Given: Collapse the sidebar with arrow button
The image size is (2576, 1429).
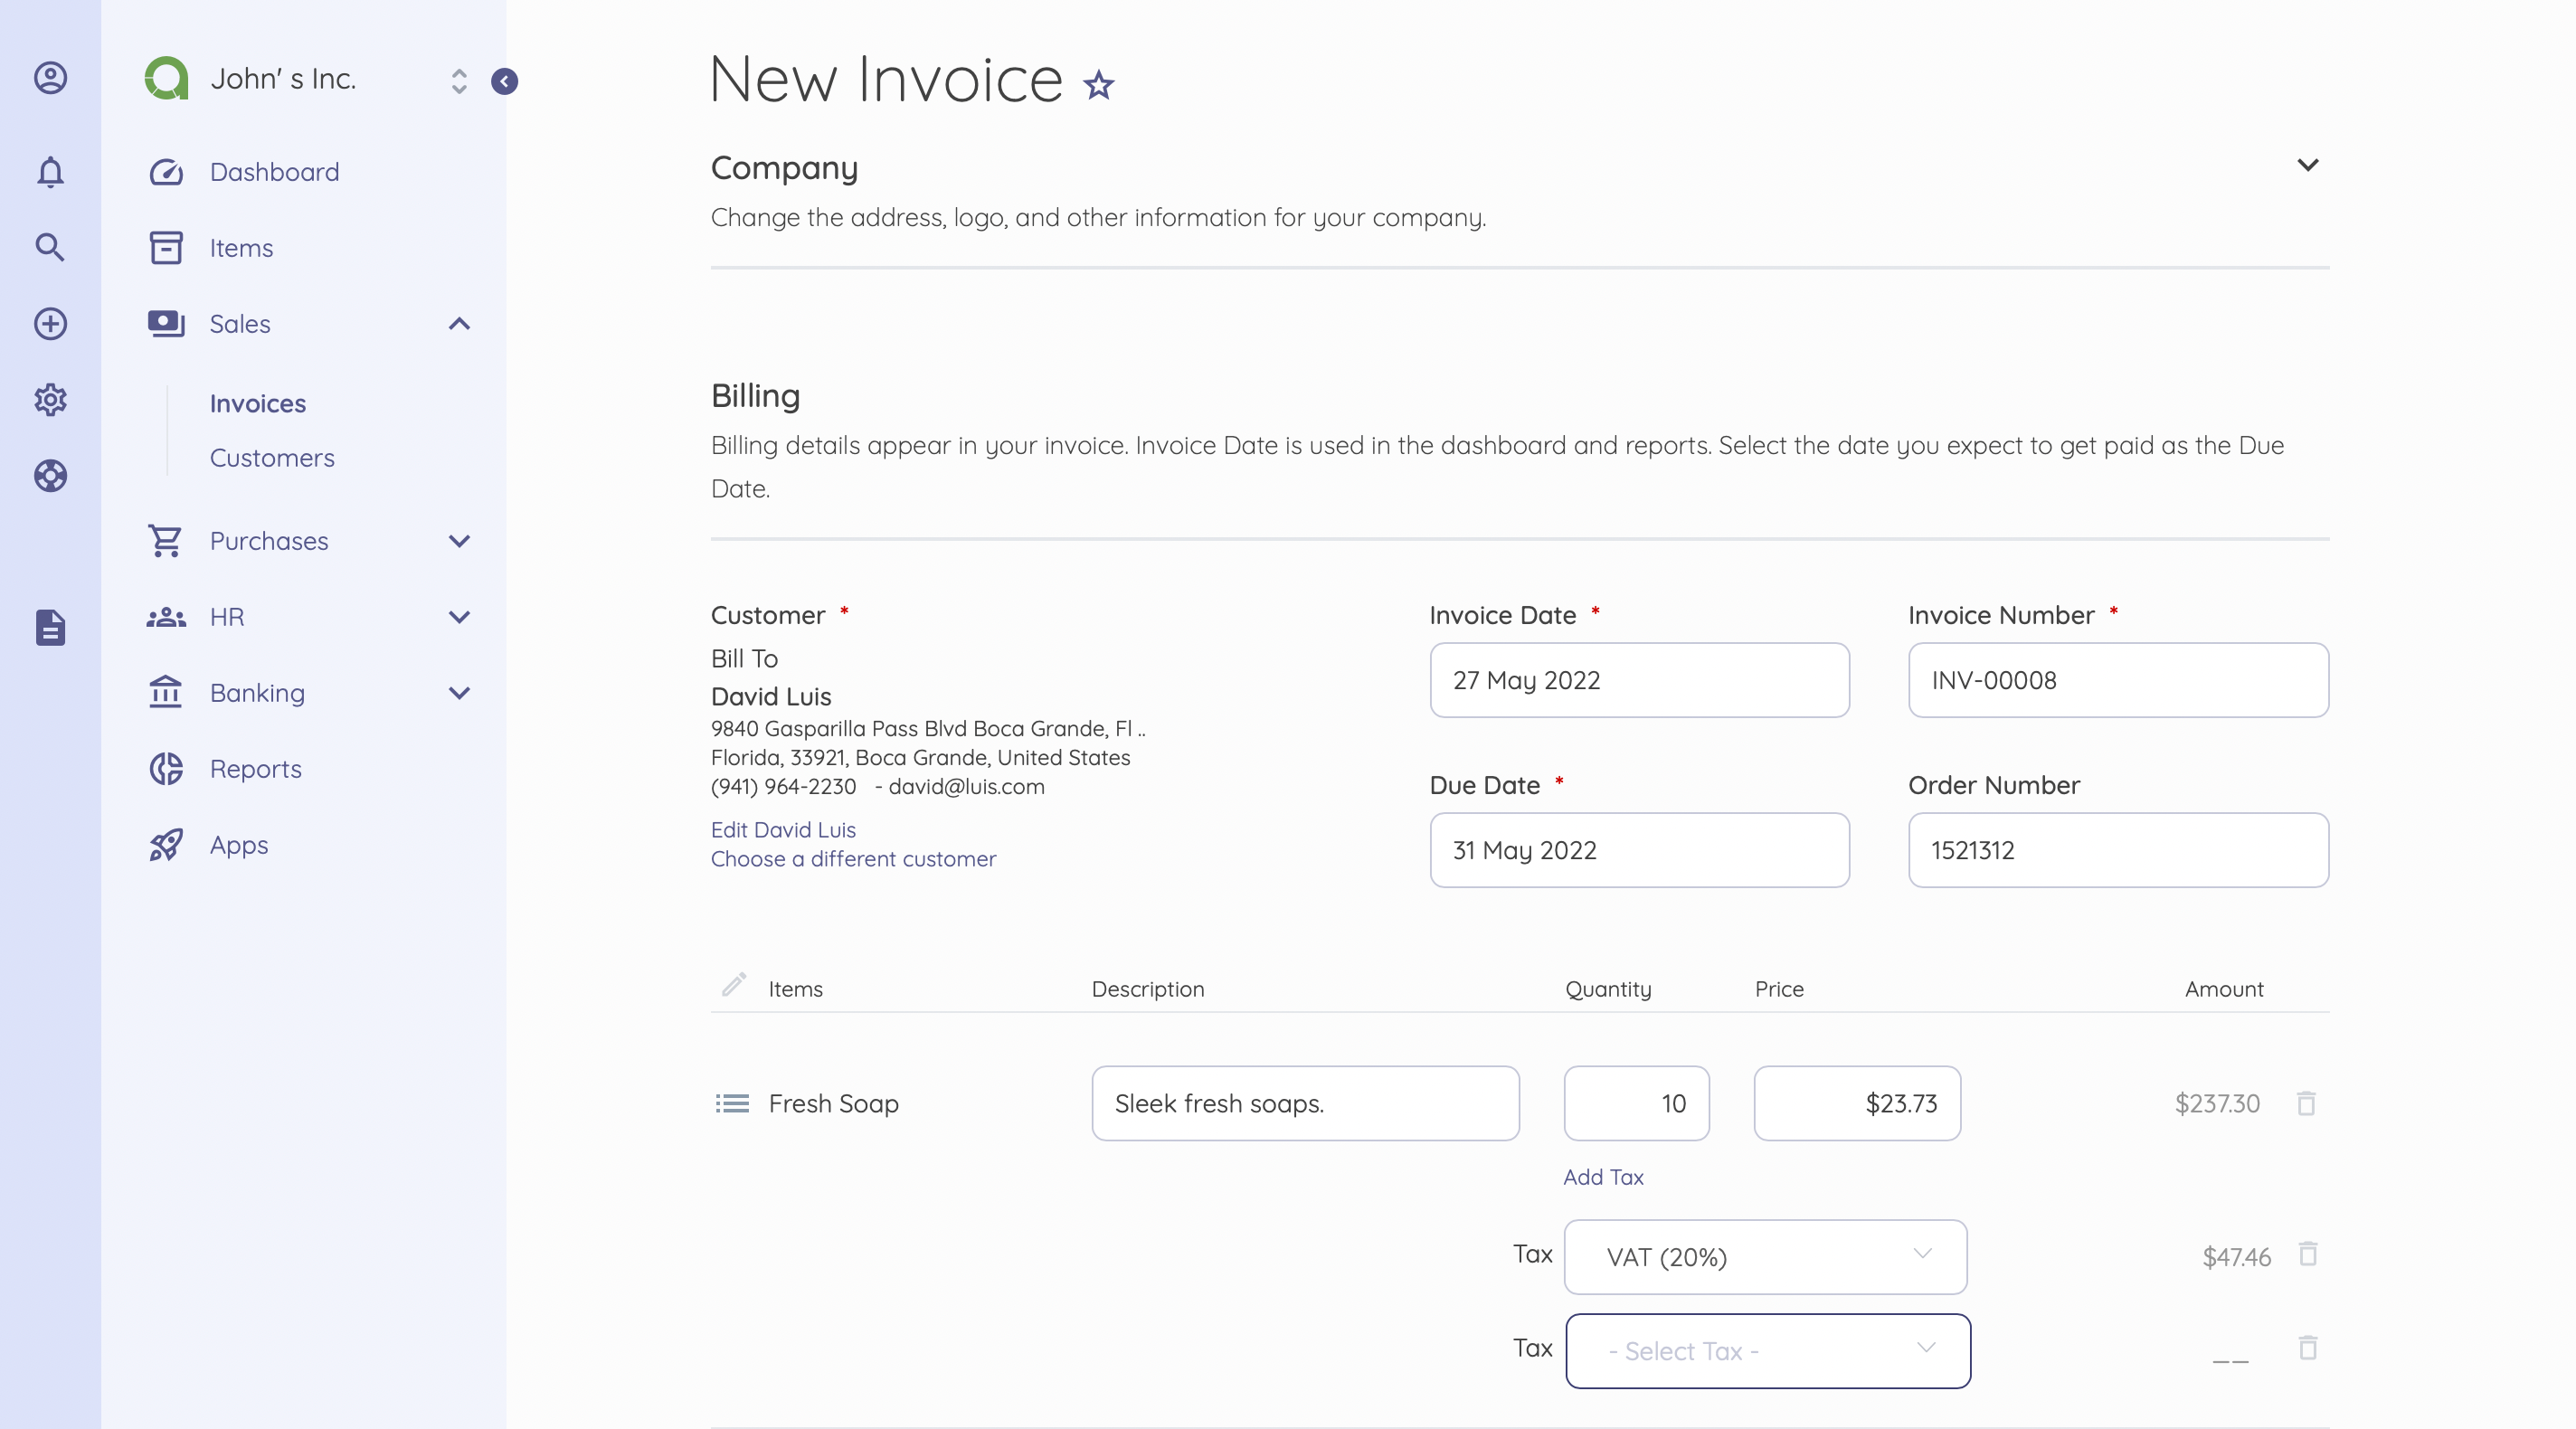Looking at the screenshot, I should click(504, 81).
